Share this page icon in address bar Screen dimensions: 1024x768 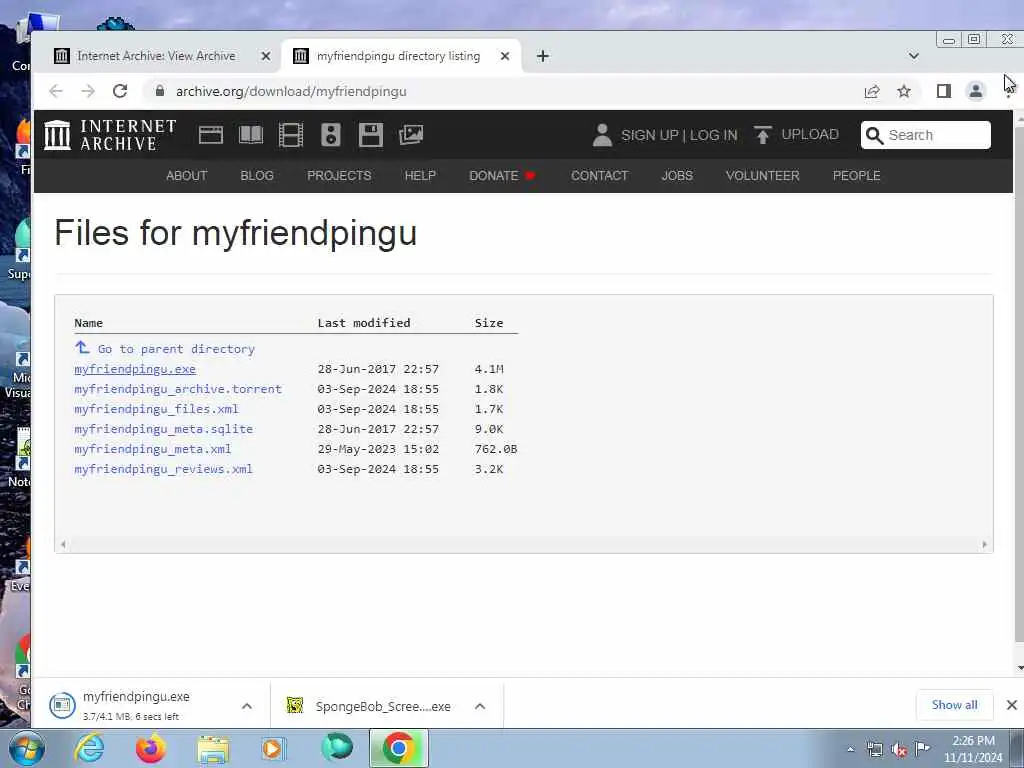pos(872,91)
